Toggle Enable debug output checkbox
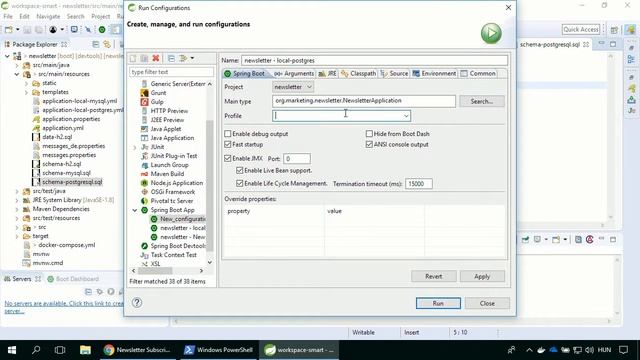The image size is (640, 360). (228, 133)
